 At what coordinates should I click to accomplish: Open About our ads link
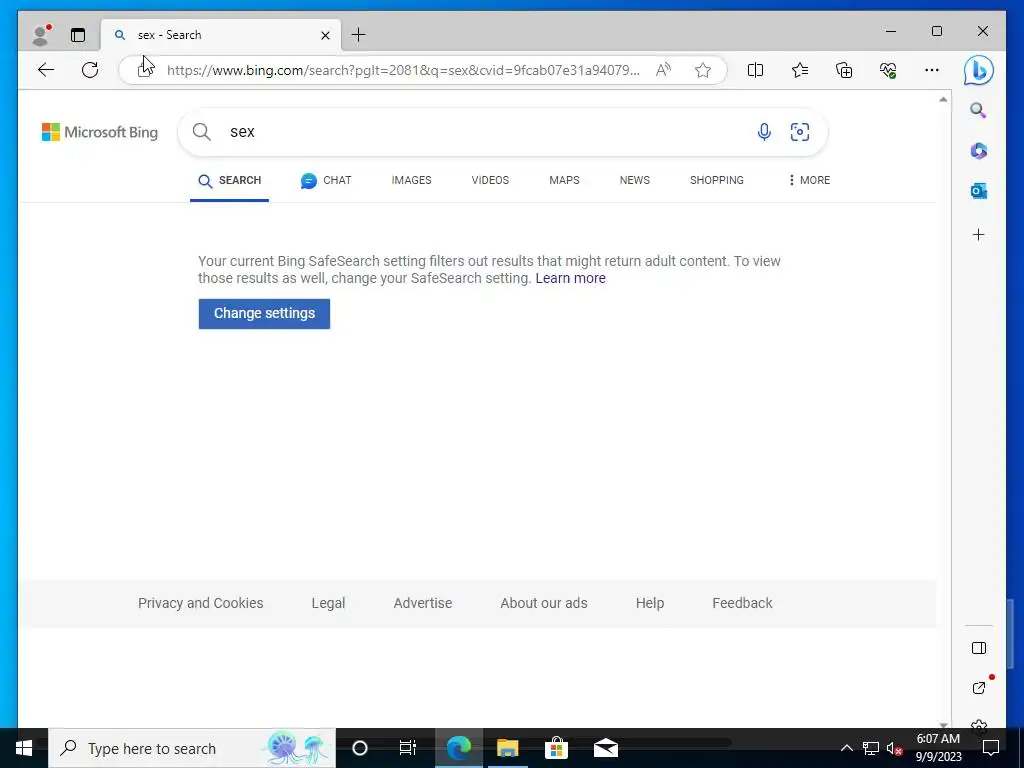click(x=543, y=603)
